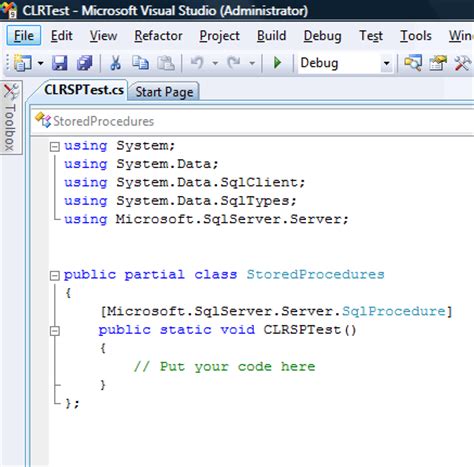
Task: Open the View menu
Action: [x=103, y=36]
